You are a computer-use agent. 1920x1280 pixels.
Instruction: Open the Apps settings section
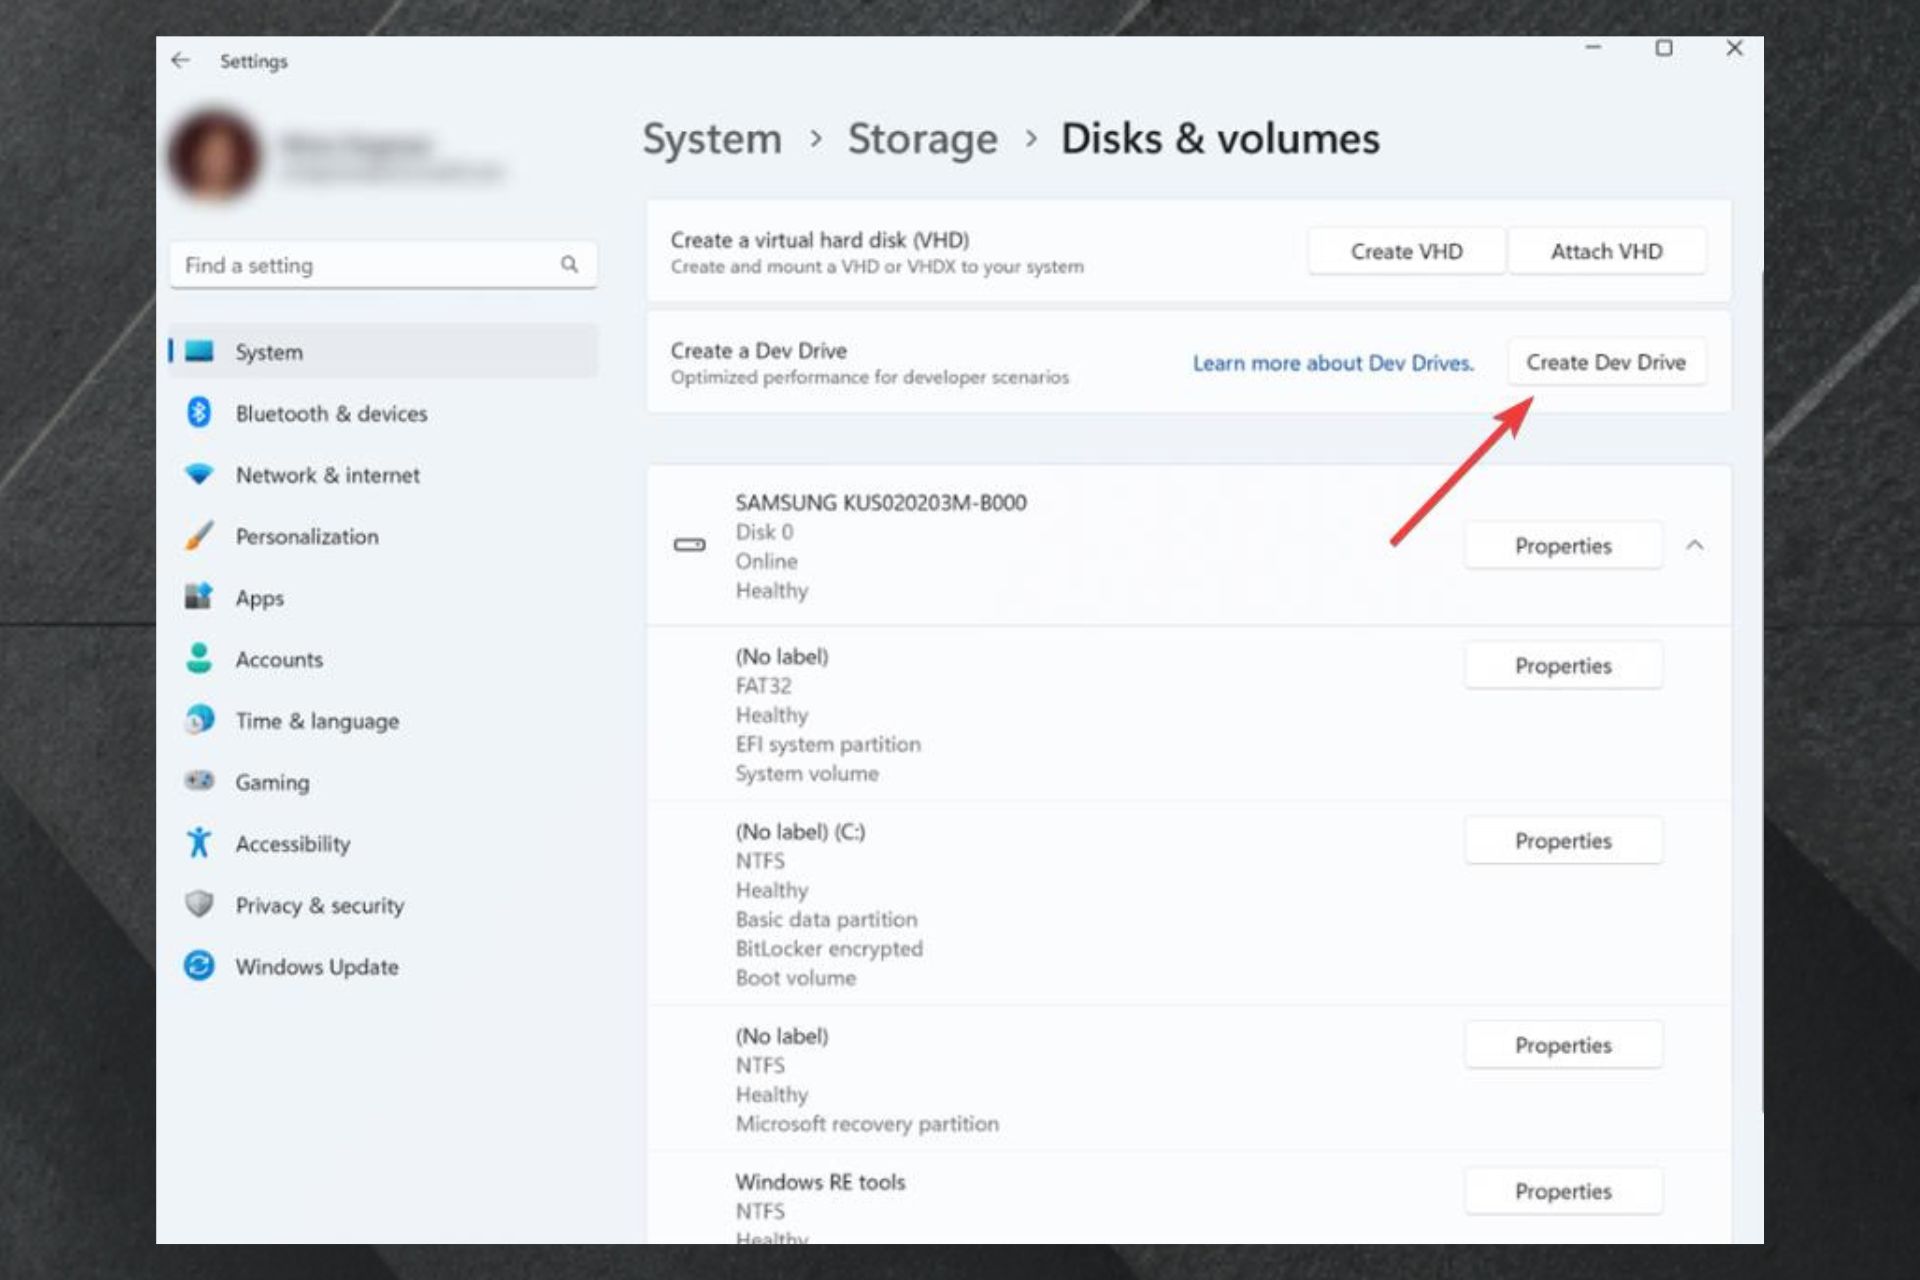coord(260,598)
